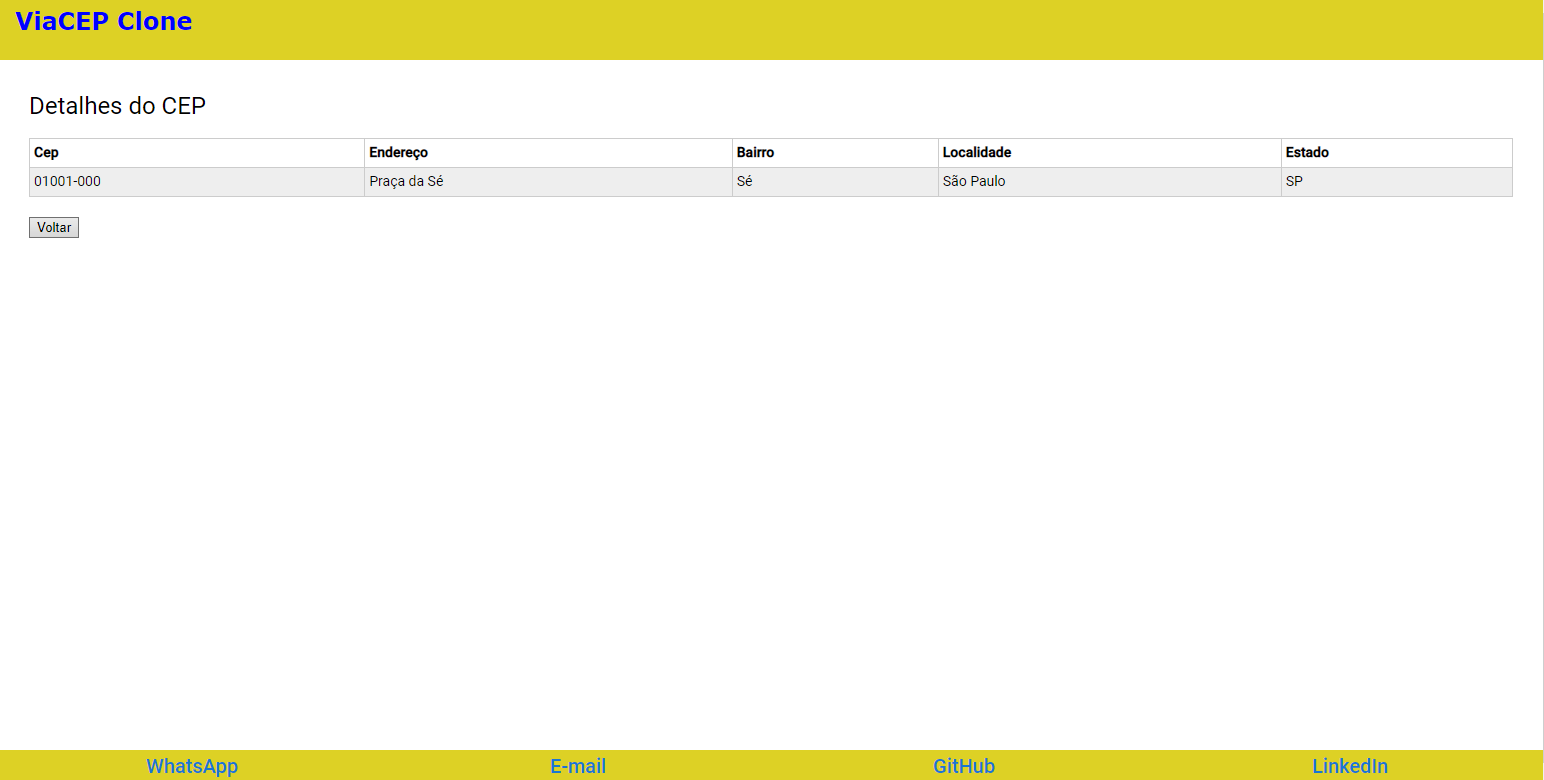Image resolution: width=1544 pixels, height=780 pixels.
Task: Select the São Paulo localidade cell
Action: (973, 181)
